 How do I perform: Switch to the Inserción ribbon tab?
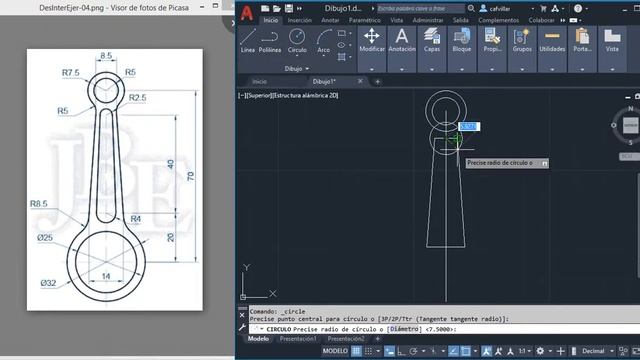pyautogui.click(x=300, y=20)
